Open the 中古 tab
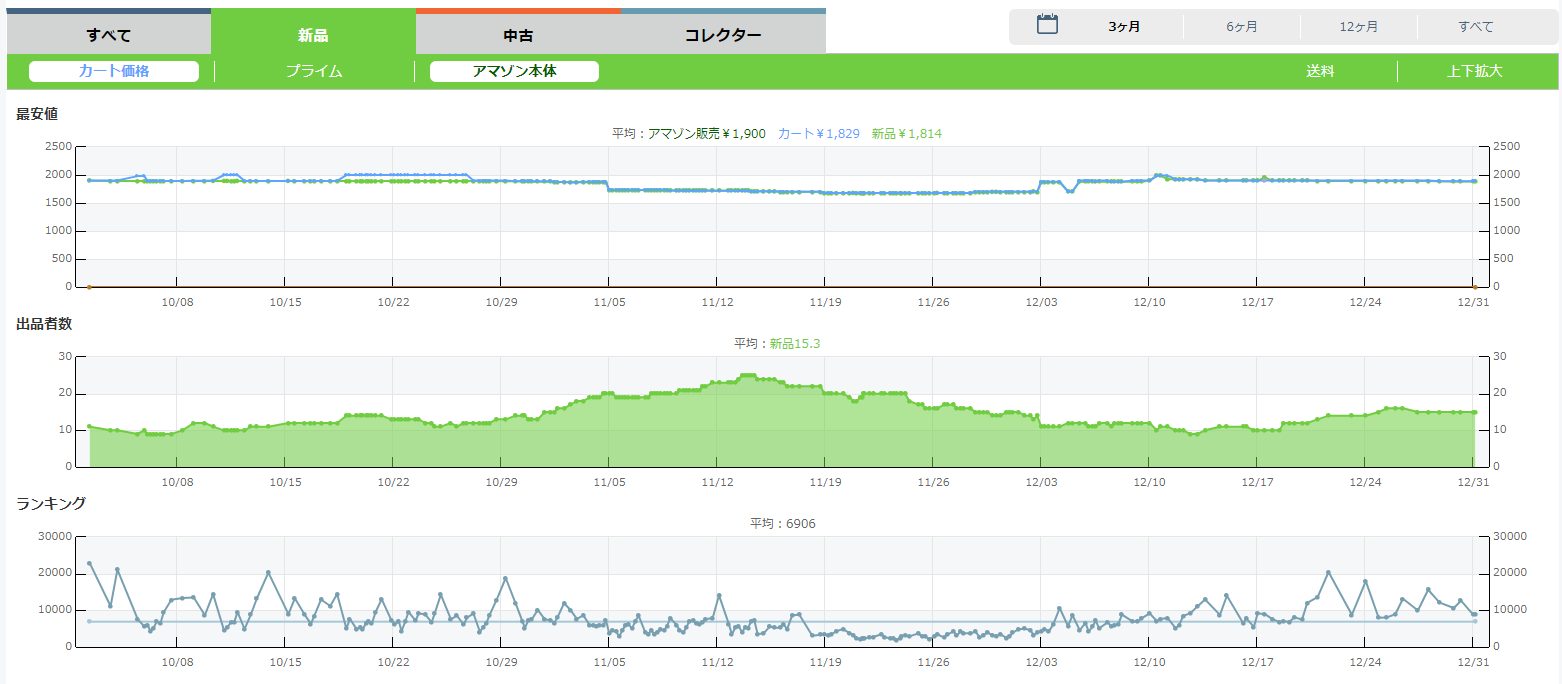 click(518, 35)
